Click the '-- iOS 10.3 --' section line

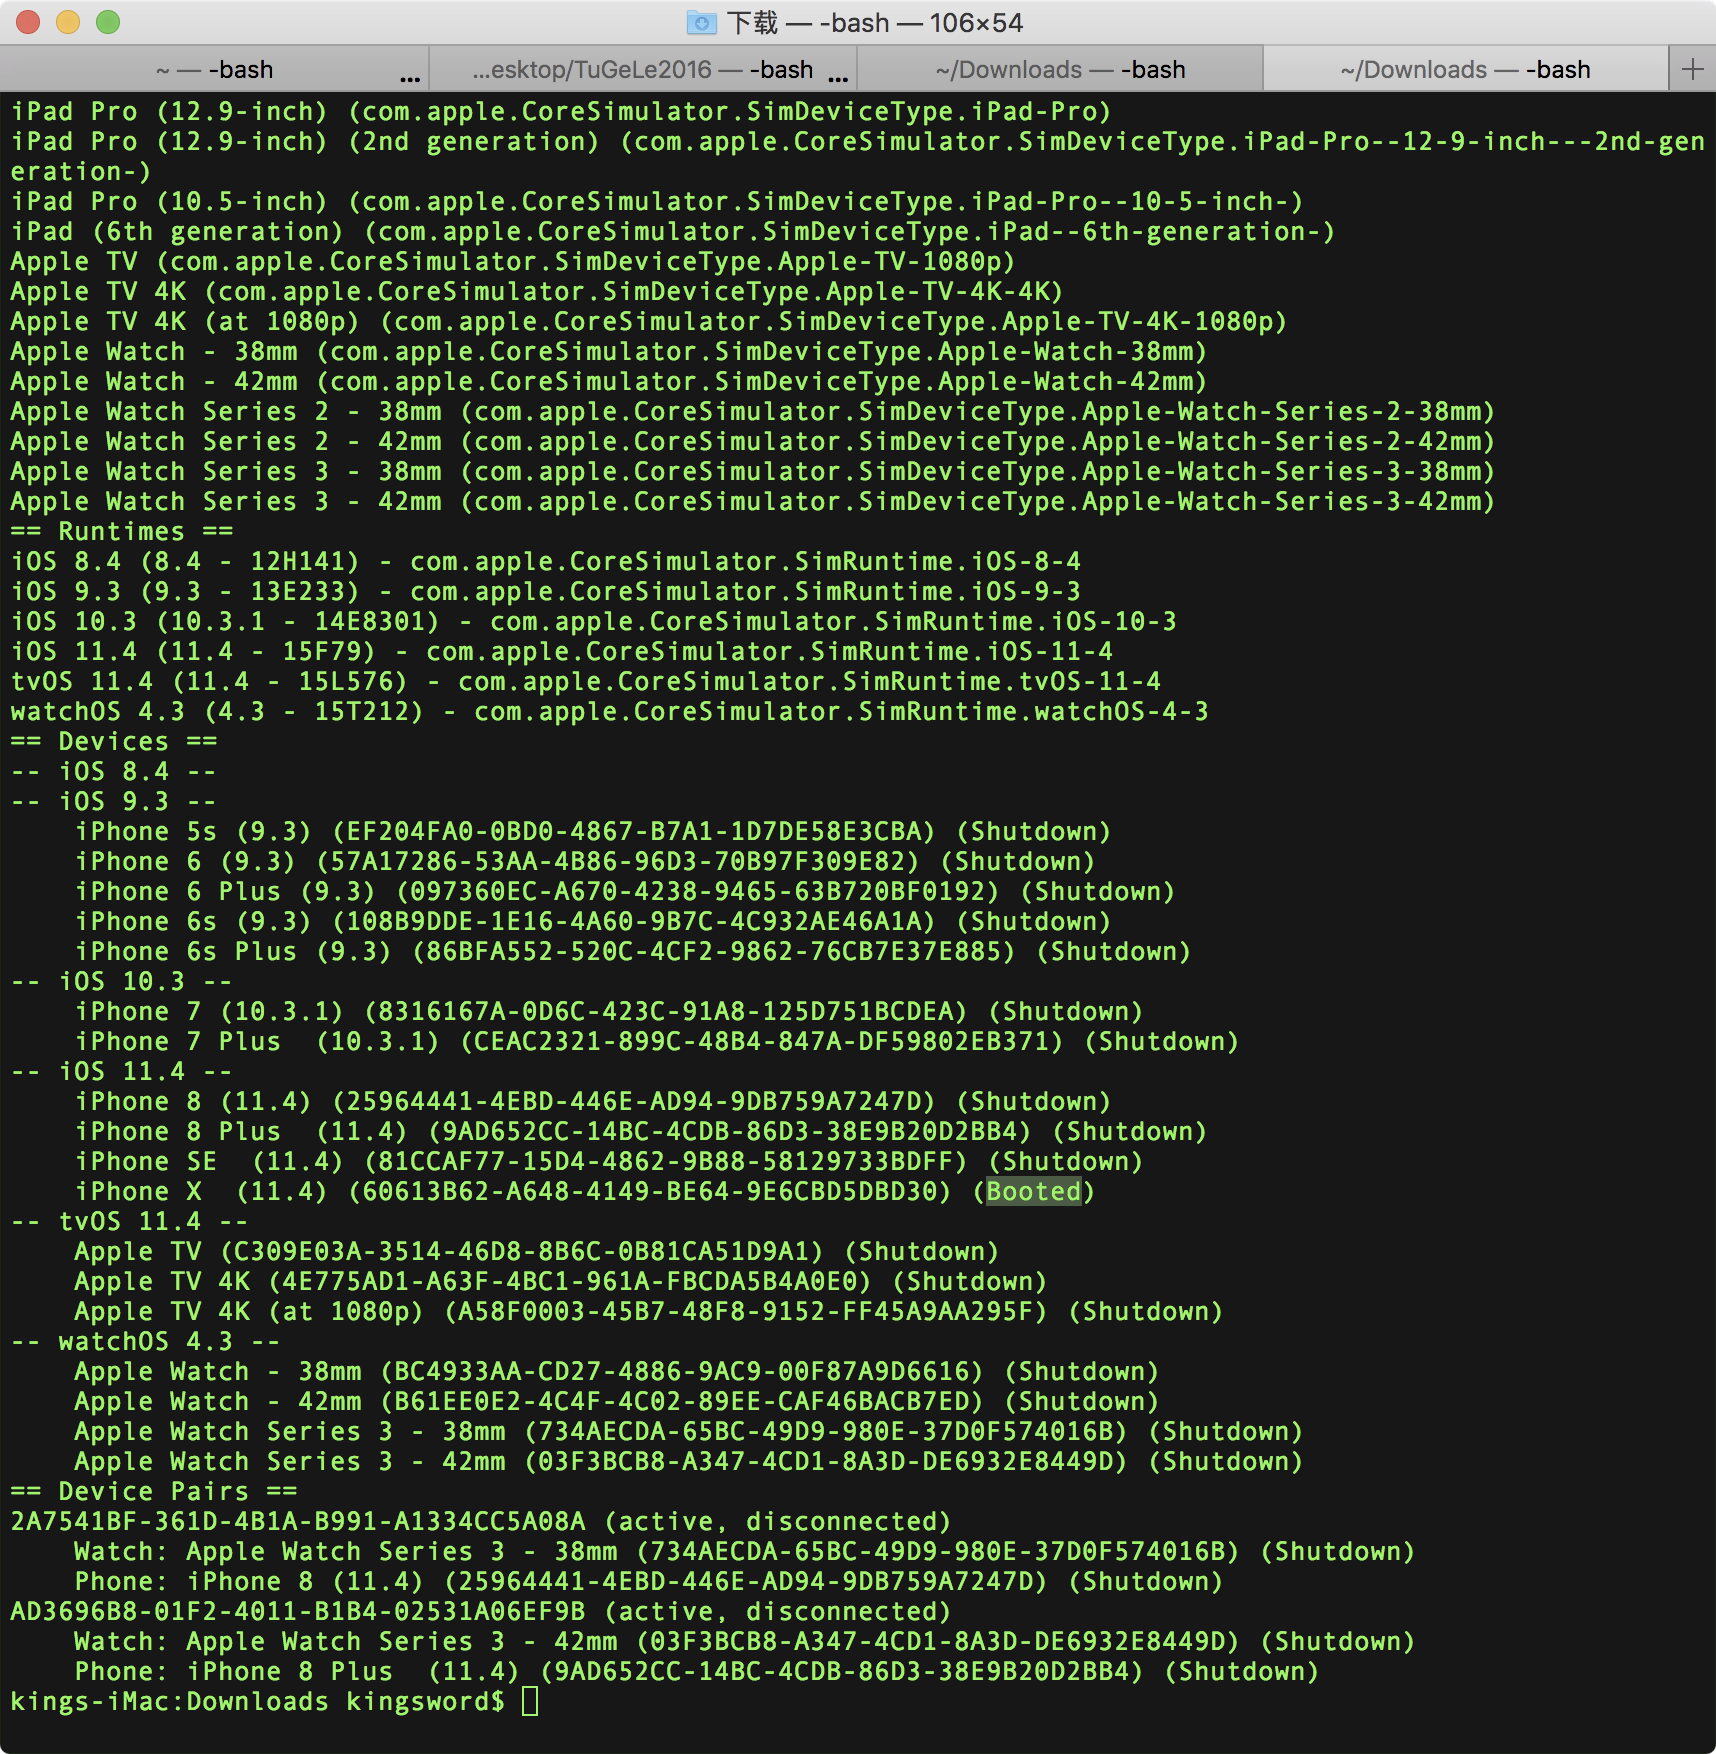coord(122,981)
